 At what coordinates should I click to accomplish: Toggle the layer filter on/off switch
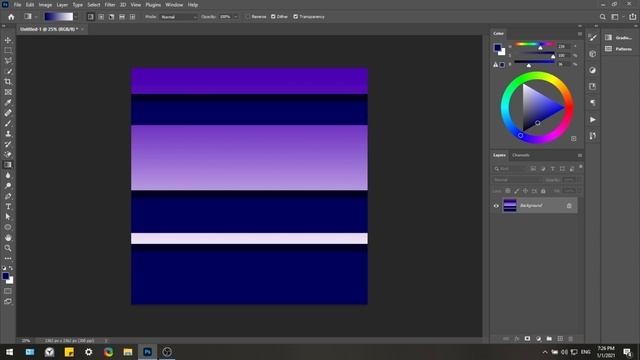coord(580,167)
